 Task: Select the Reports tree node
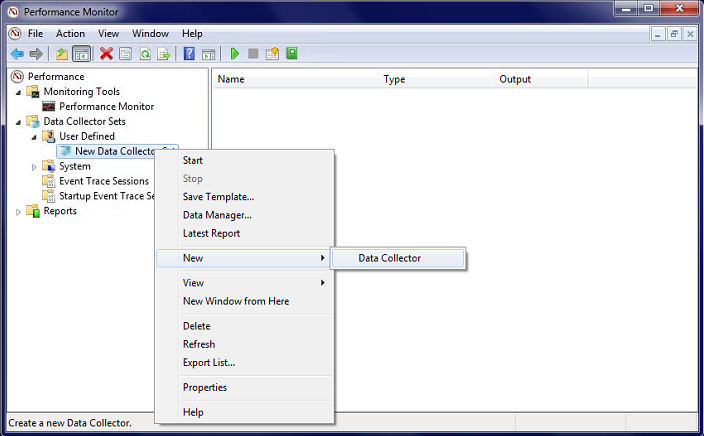click(x=60, y=211)
